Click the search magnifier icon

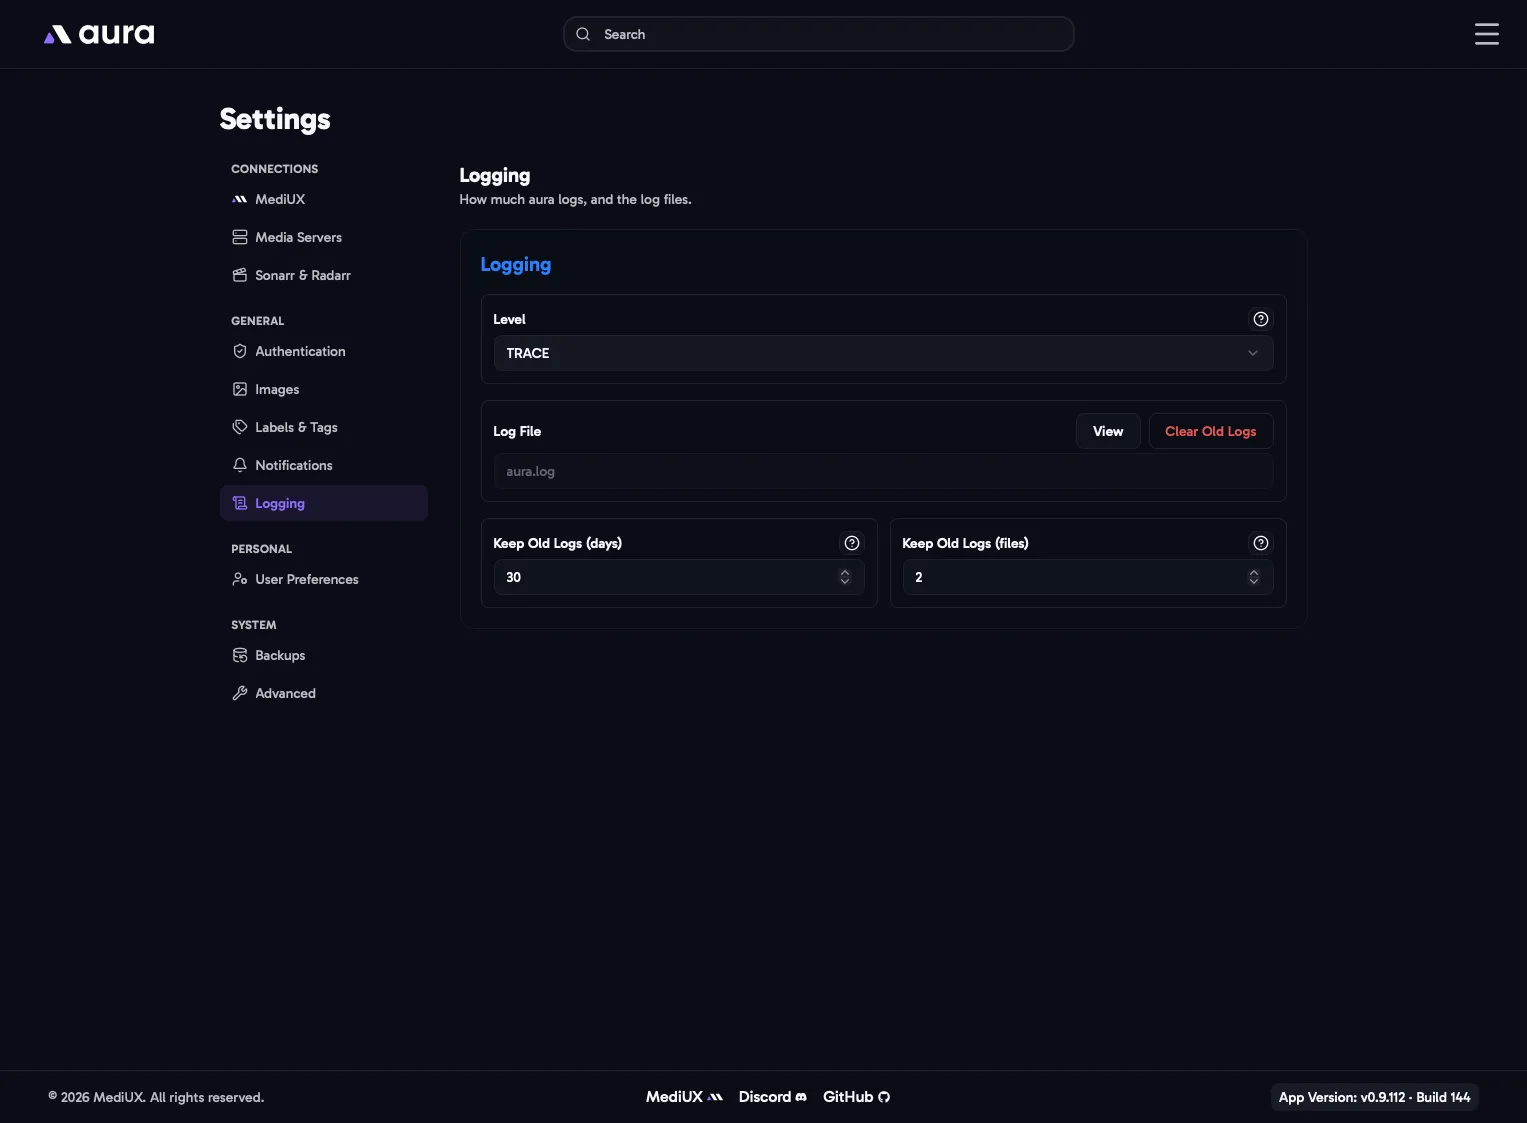583,34
